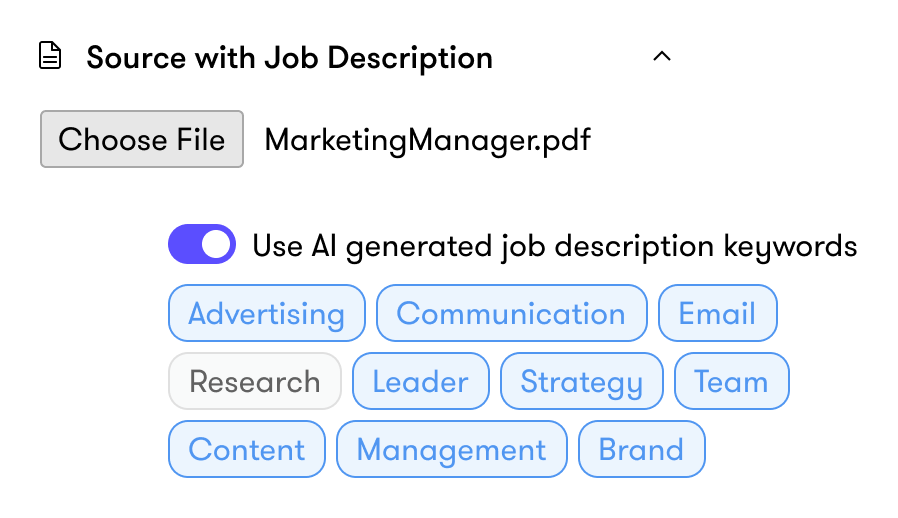898x518 pixels.
Task: Select the Management keyword tag
Action: coord(452,449)
